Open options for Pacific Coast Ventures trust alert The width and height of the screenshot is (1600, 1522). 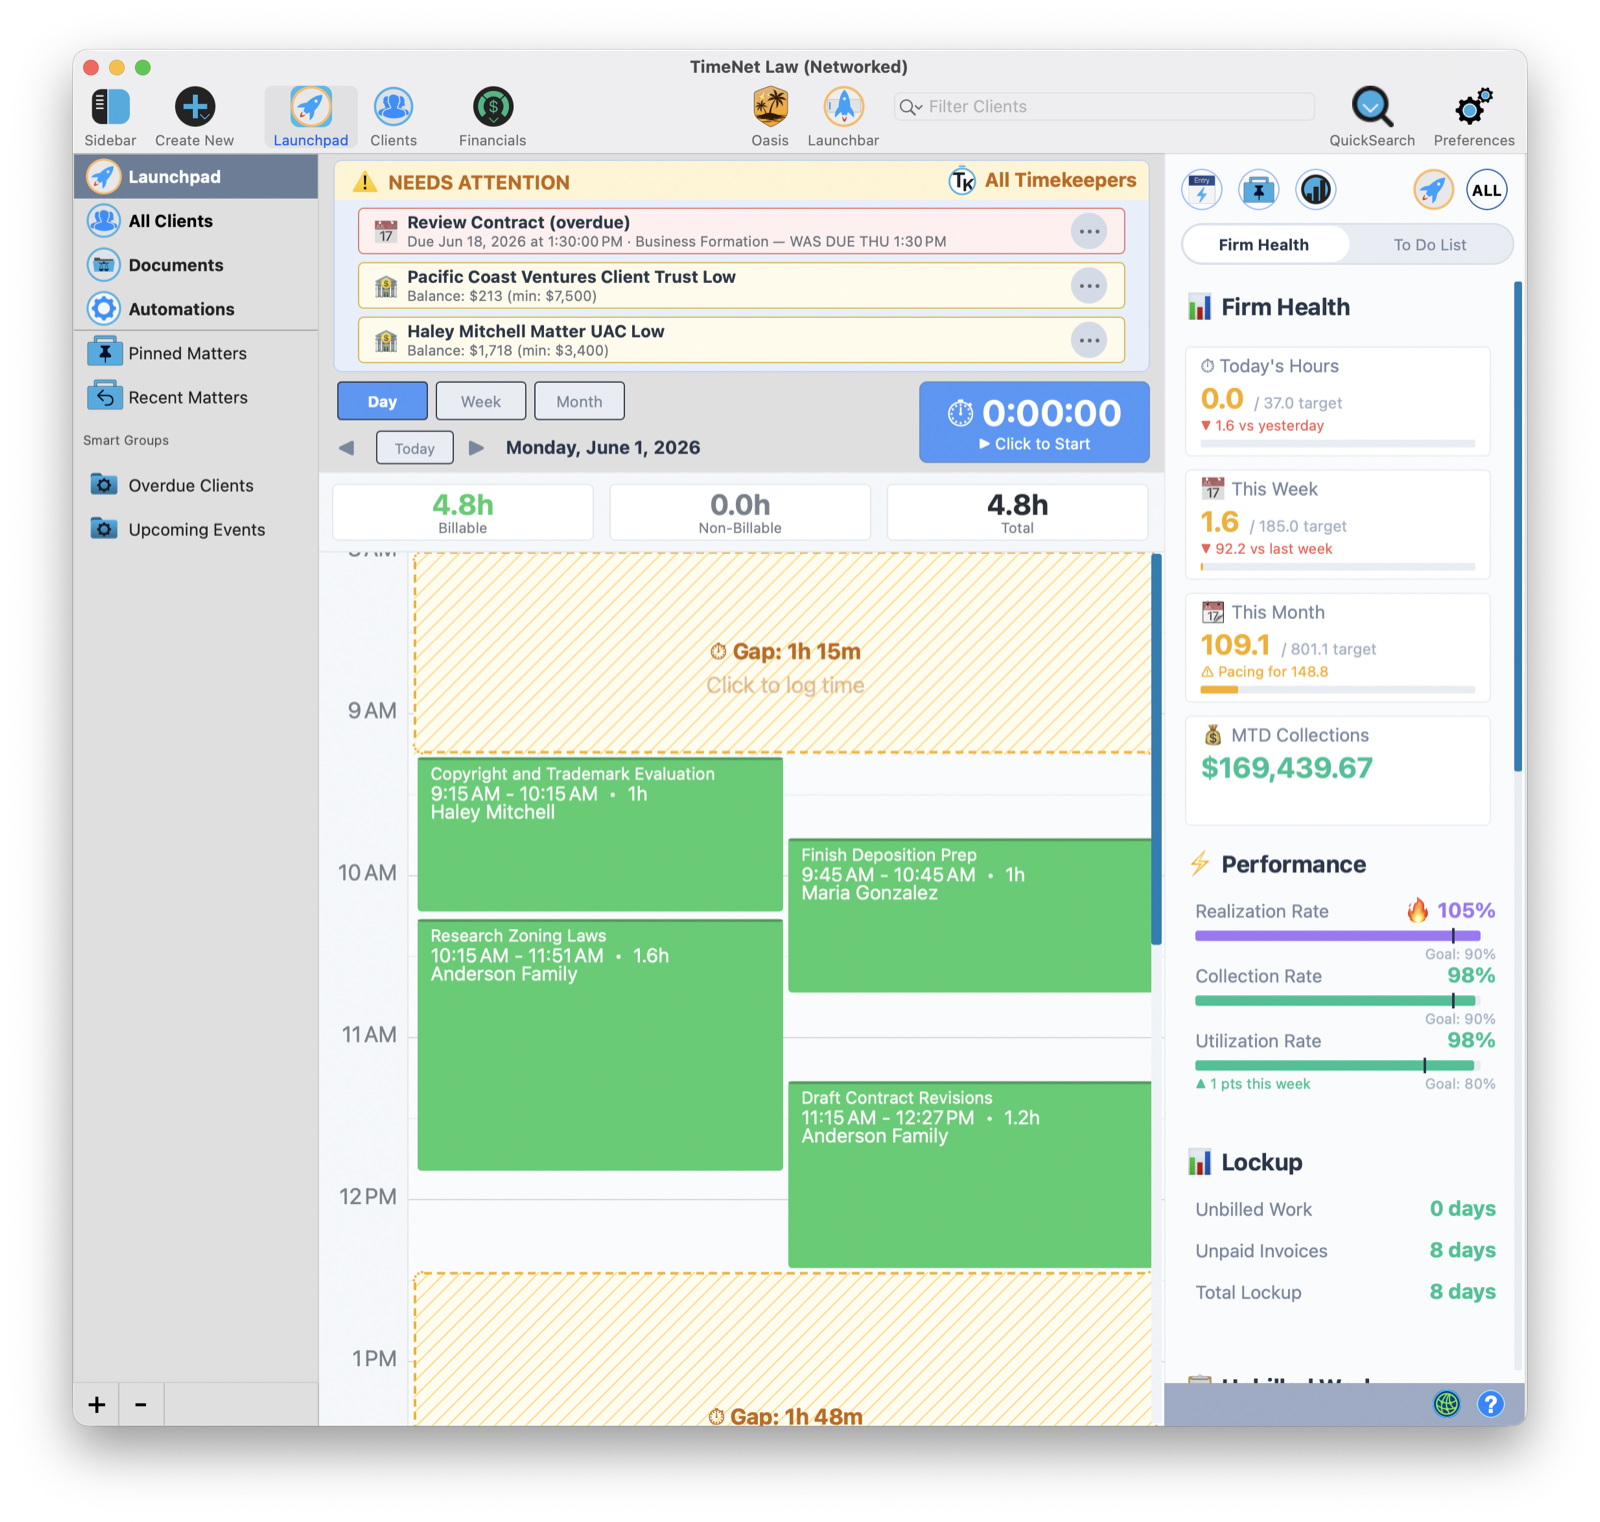1088,286
